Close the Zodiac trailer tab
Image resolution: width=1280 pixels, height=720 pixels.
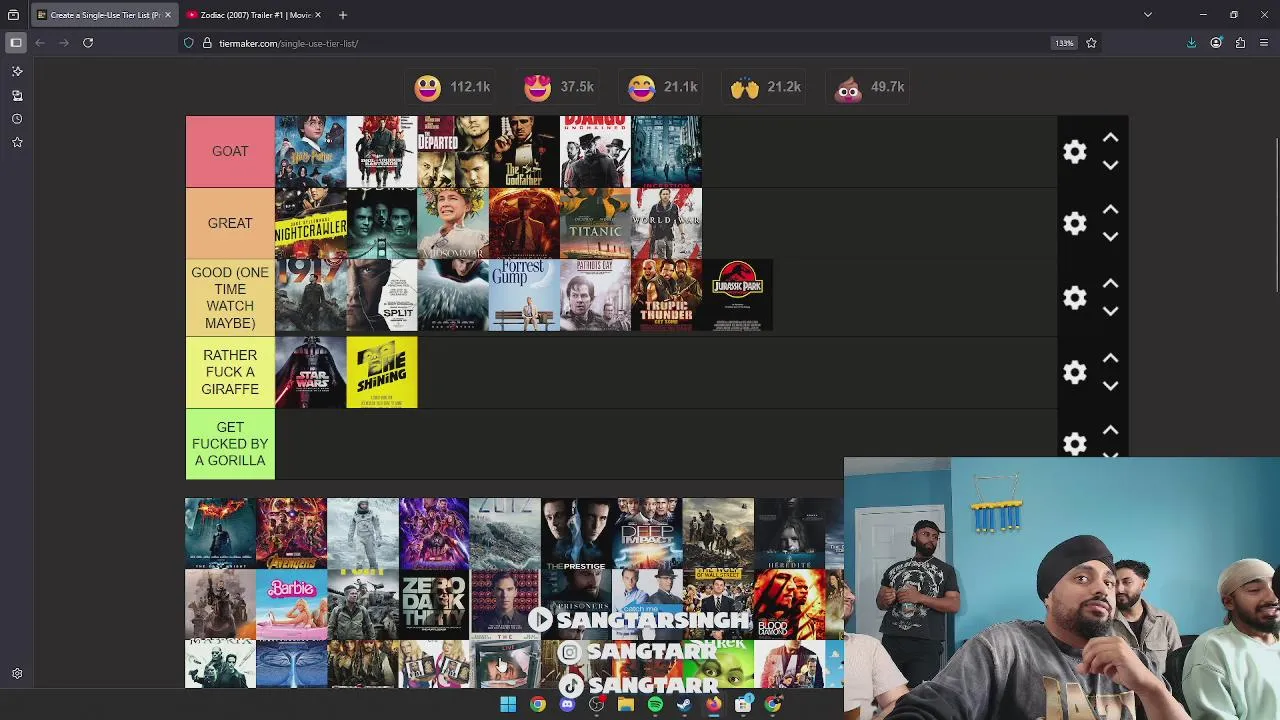(318, 15)
